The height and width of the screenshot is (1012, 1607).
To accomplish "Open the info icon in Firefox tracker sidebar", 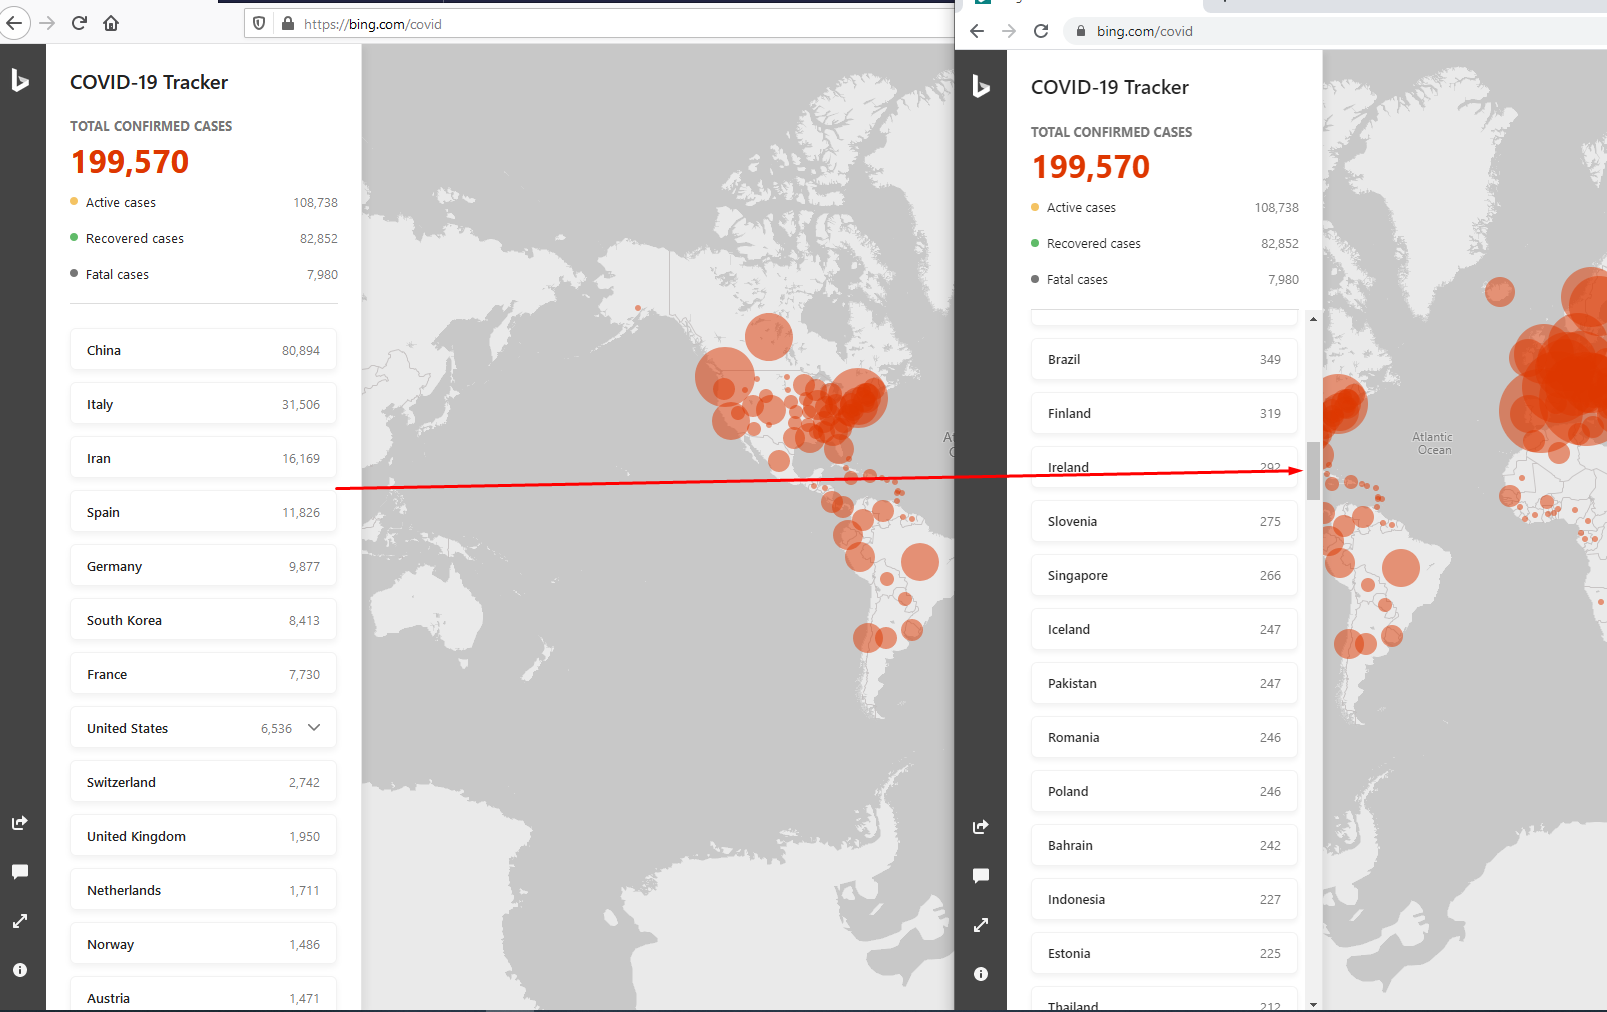I will tap(20, 970).
